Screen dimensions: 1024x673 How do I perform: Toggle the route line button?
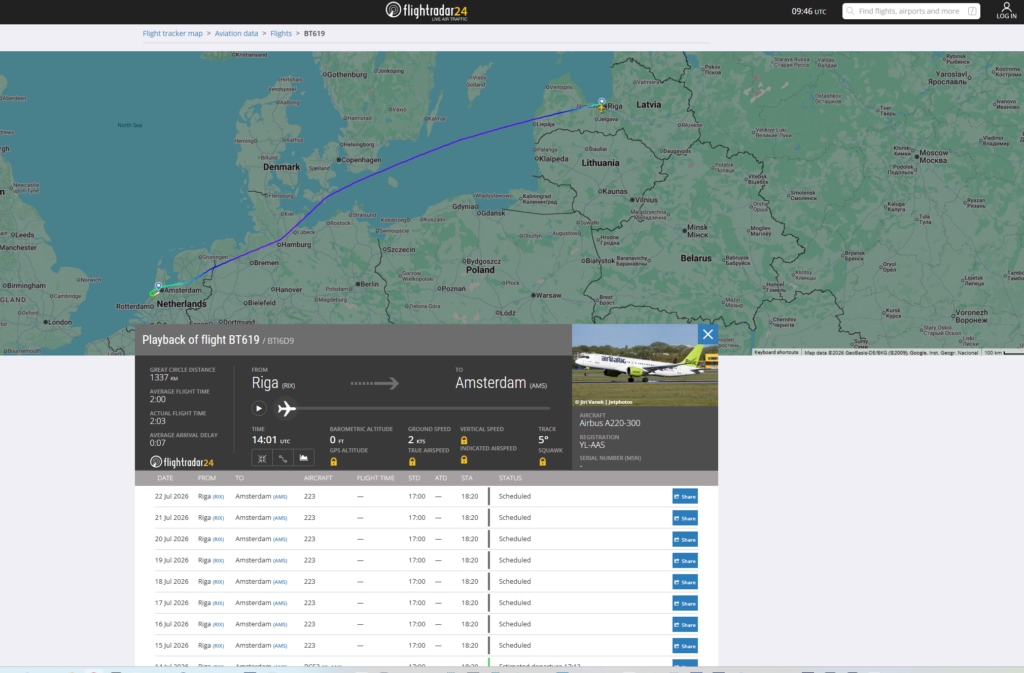pos(283,458)
